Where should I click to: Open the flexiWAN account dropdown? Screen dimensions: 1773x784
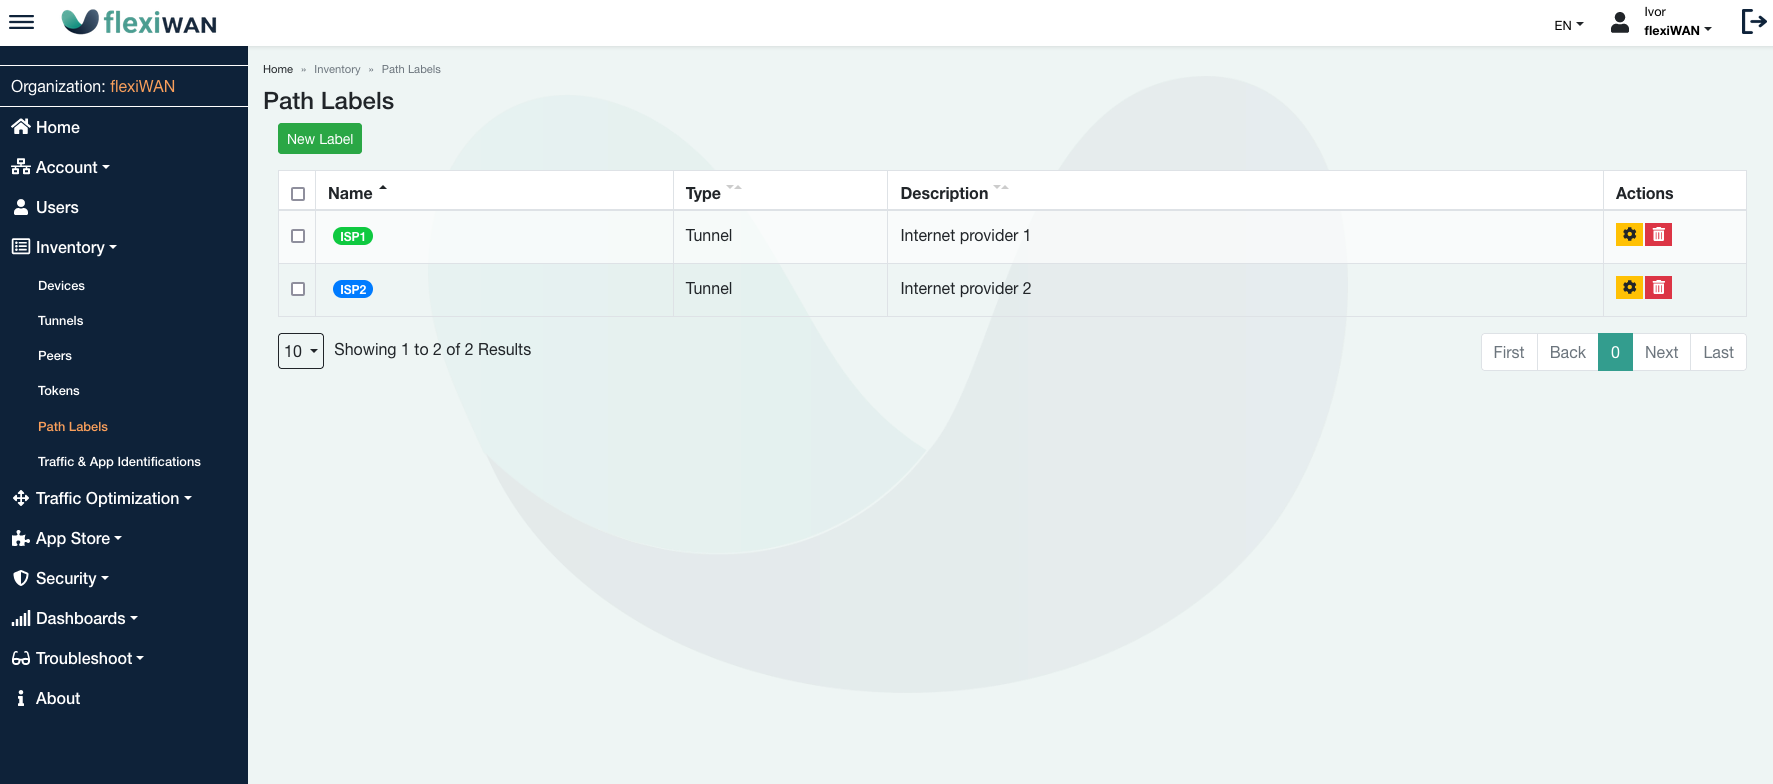click(x=1678, y=30)
